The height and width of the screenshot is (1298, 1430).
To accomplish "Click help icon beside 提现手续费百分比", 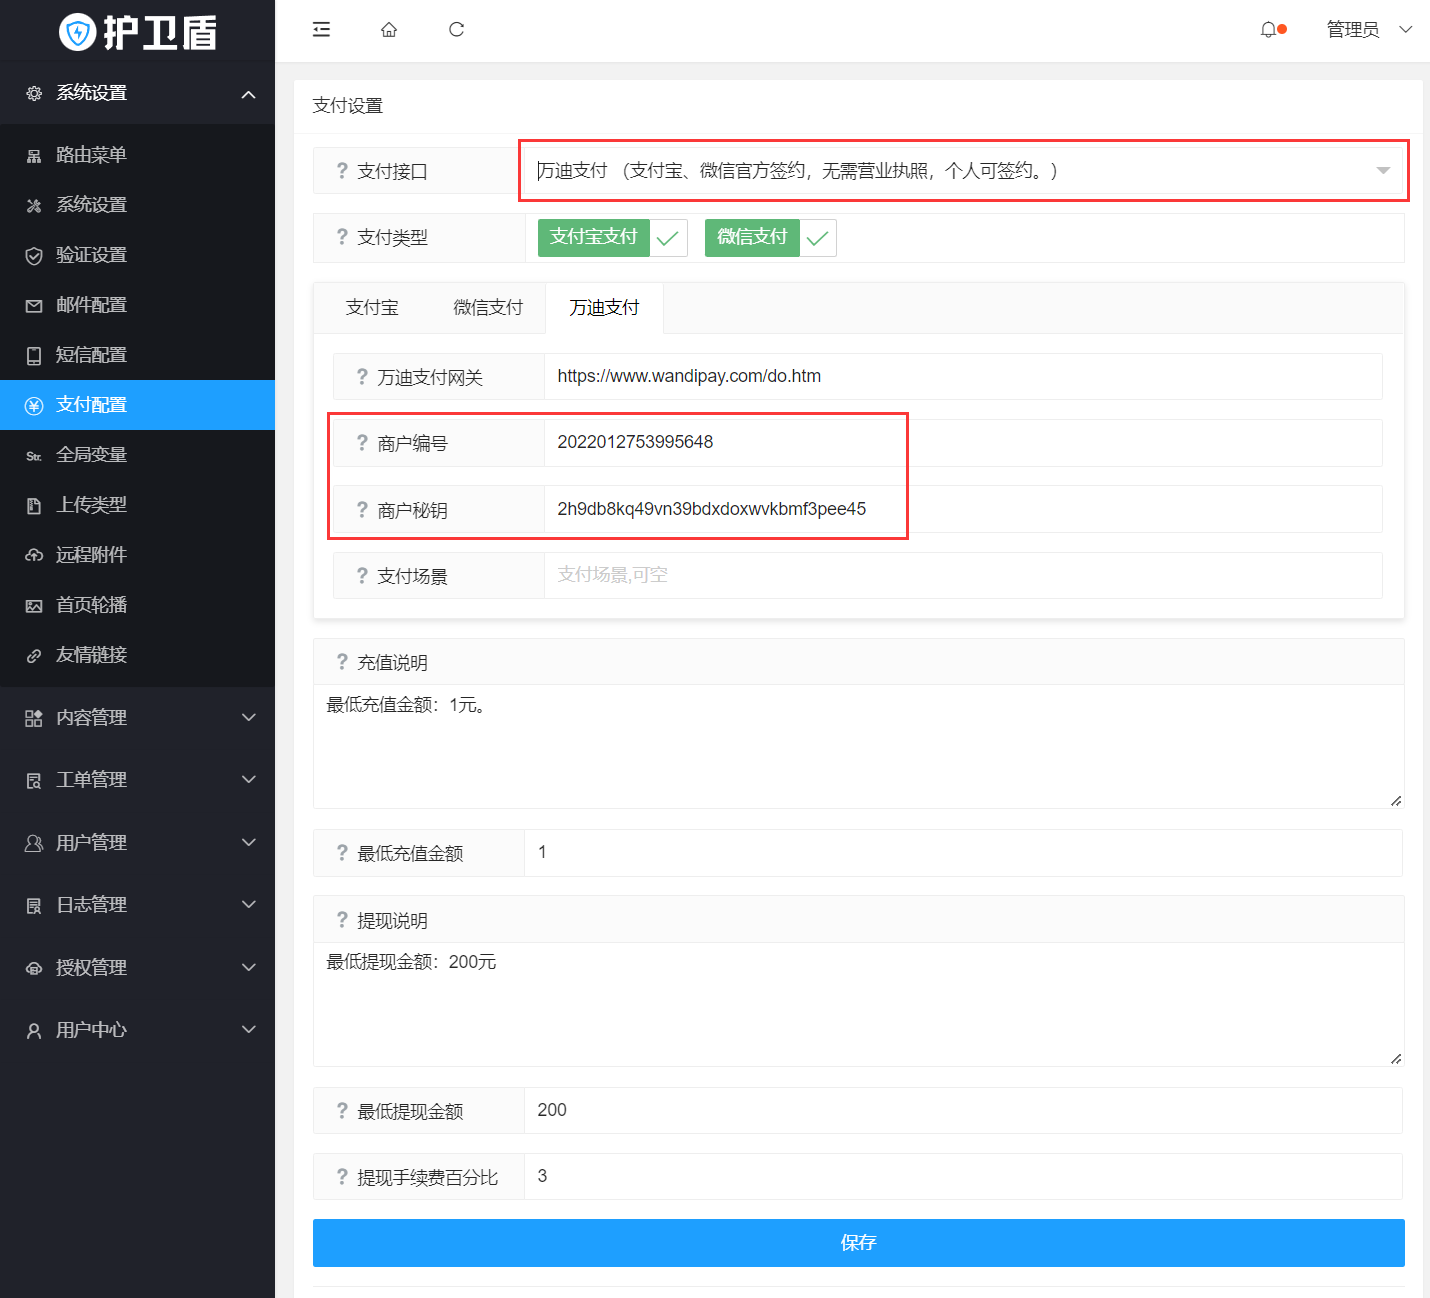I will click(x=342, y=1177).
